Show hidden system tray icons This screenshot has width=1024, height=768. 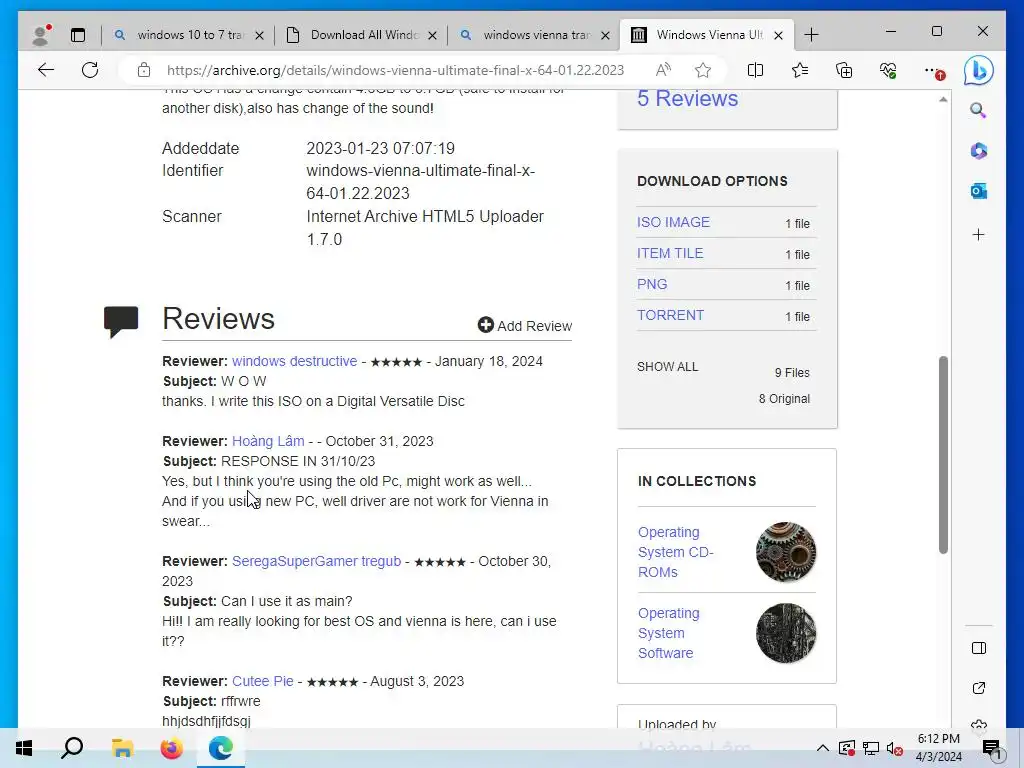(823, 748)
